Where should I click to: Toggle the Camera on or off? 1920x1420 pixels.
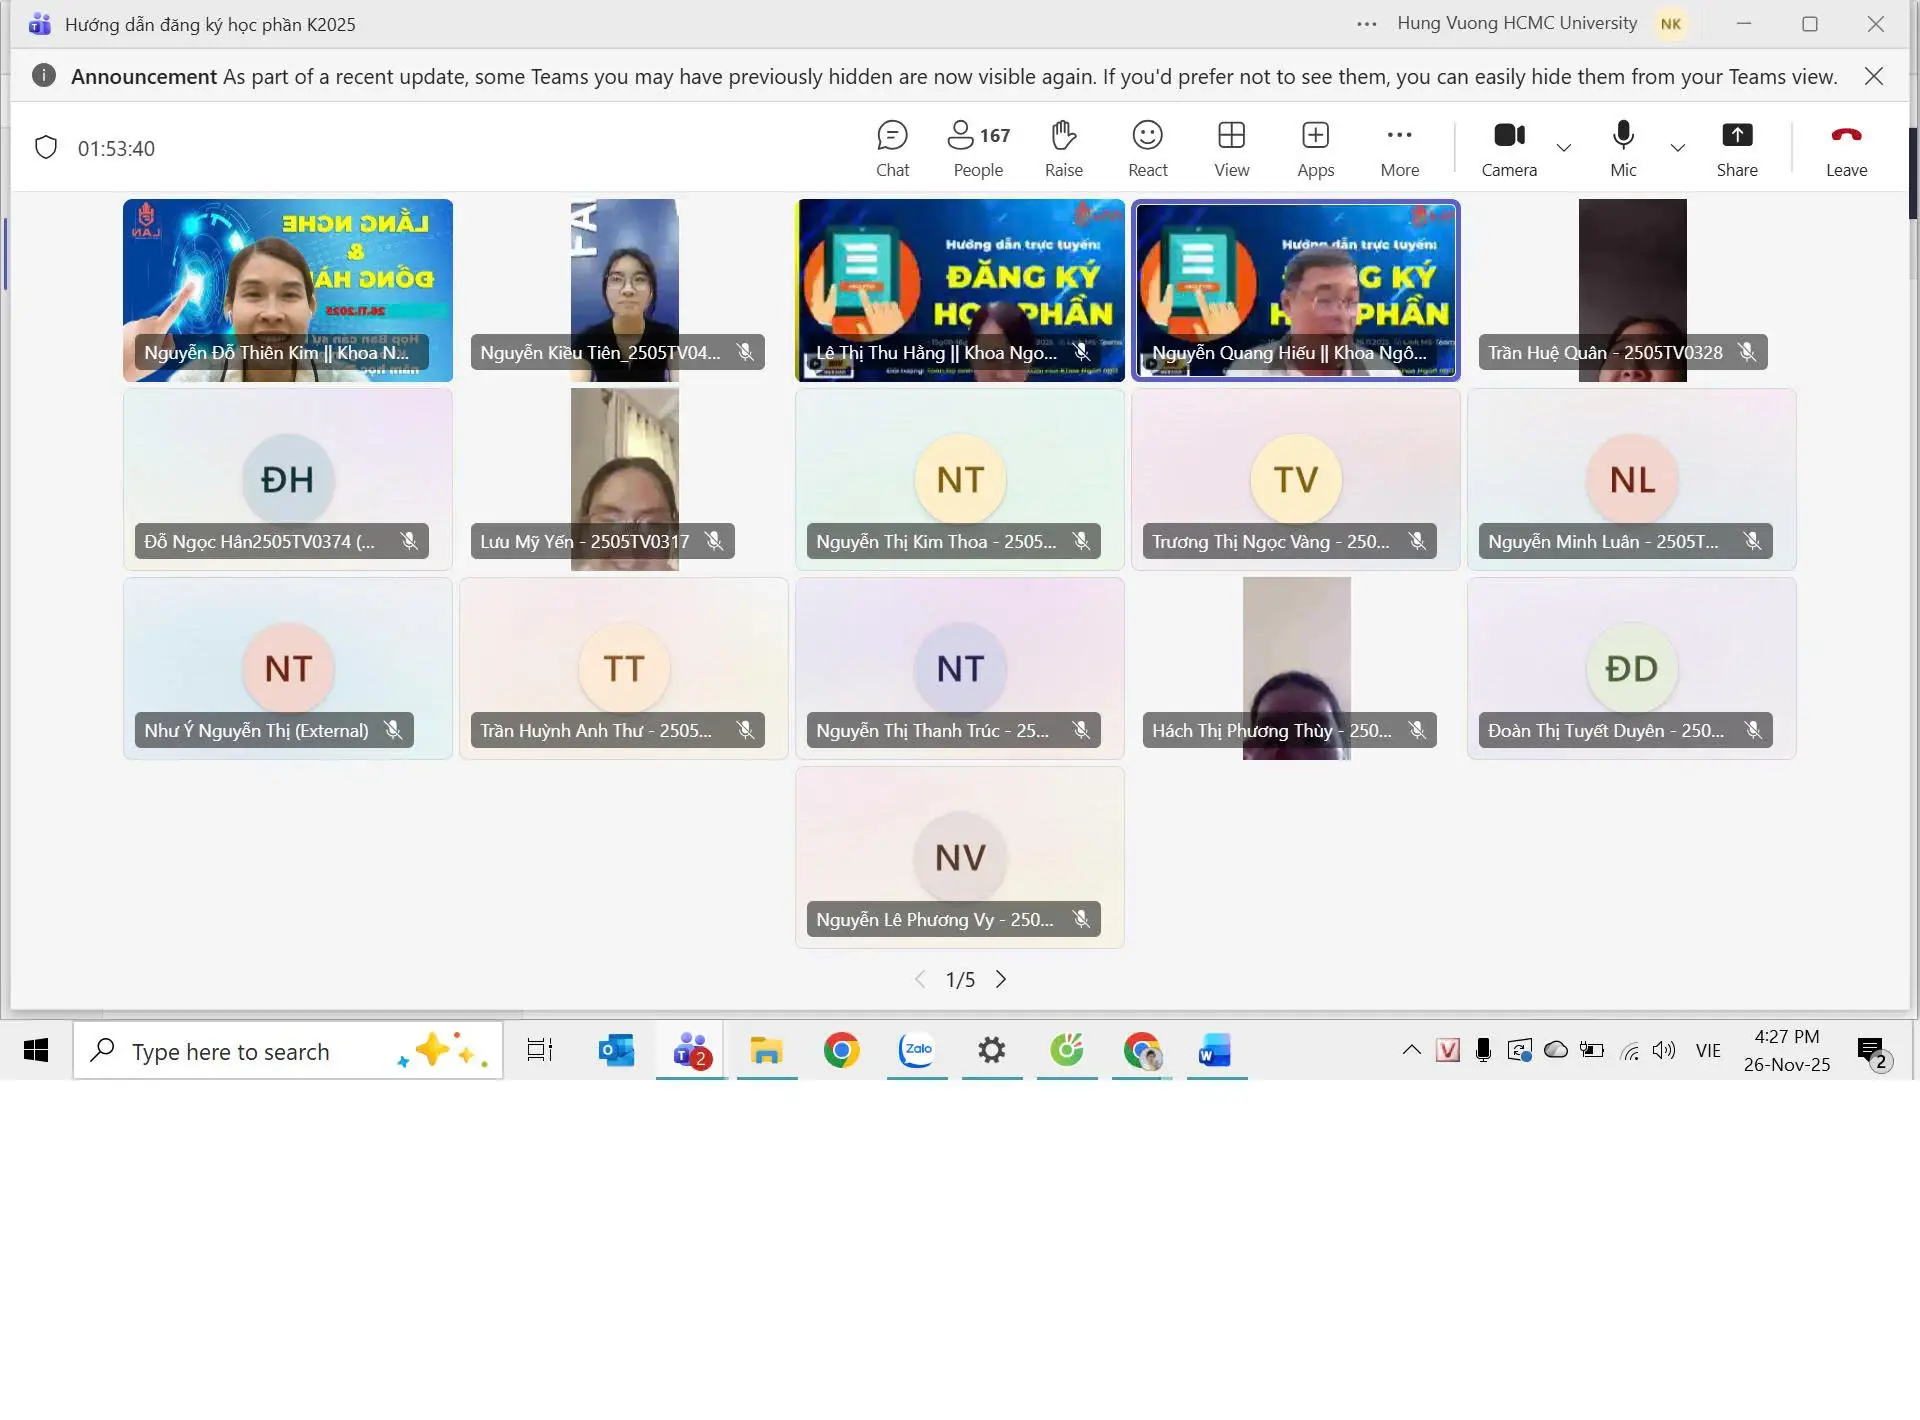click(1508, 148)
